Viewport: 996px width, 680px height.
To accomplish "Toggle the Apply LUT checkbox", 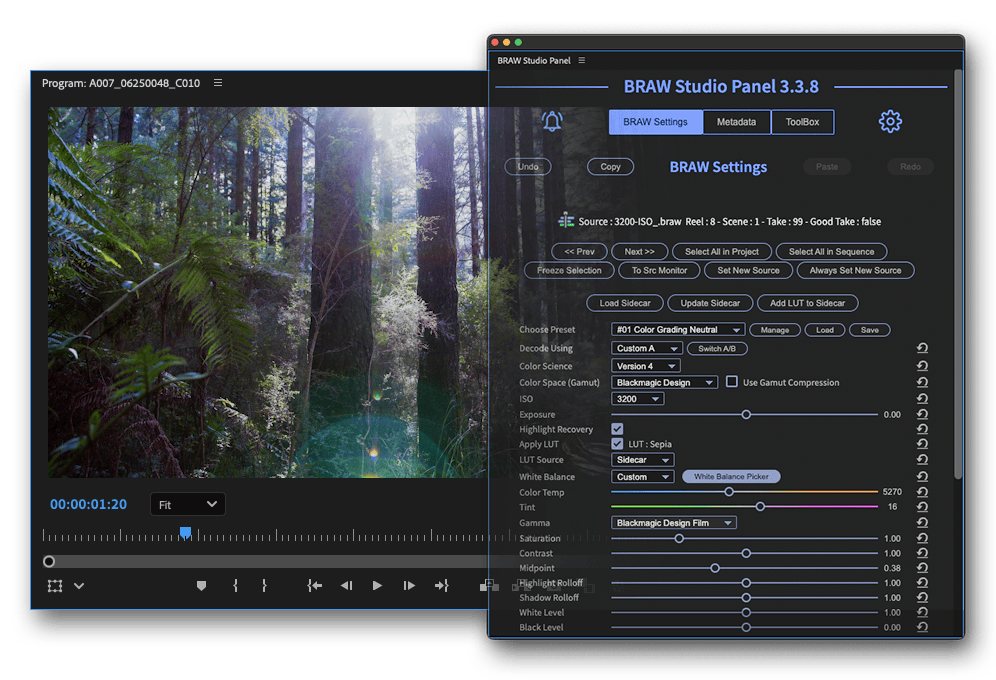I will pyautogui.click(x=617, y=444).
